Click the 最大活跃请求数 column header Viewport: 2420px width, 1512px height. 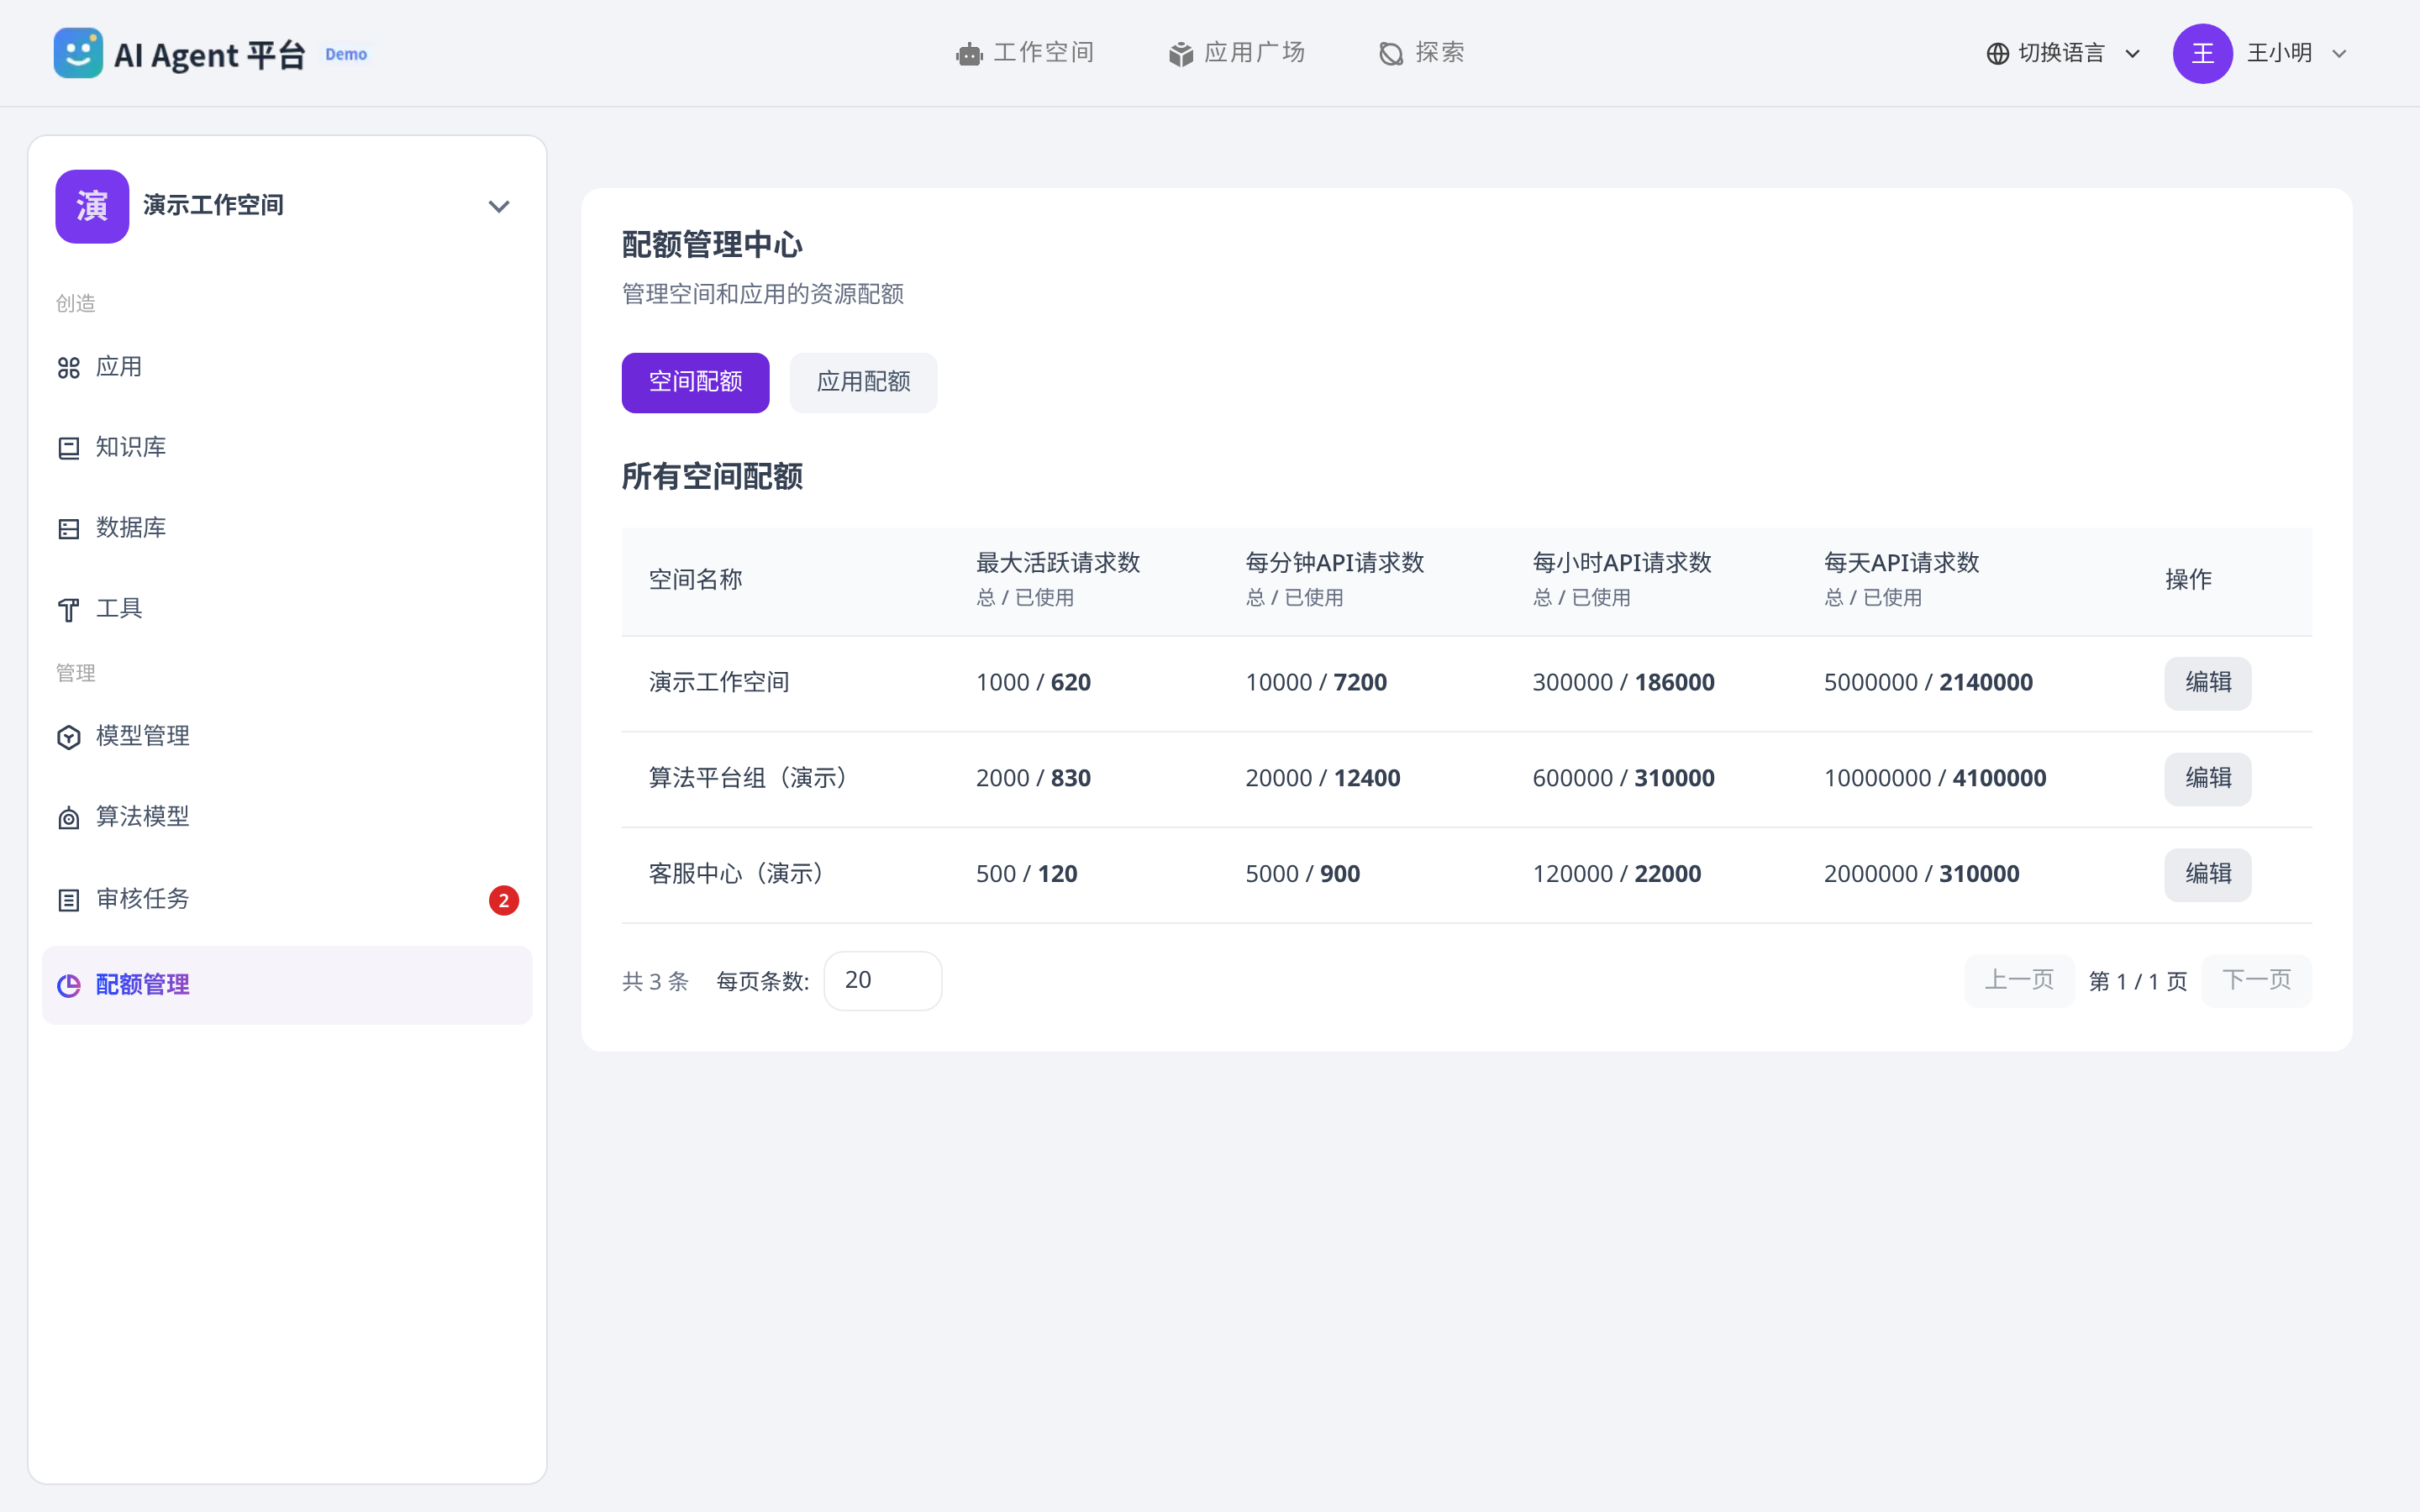point(1058,563)
